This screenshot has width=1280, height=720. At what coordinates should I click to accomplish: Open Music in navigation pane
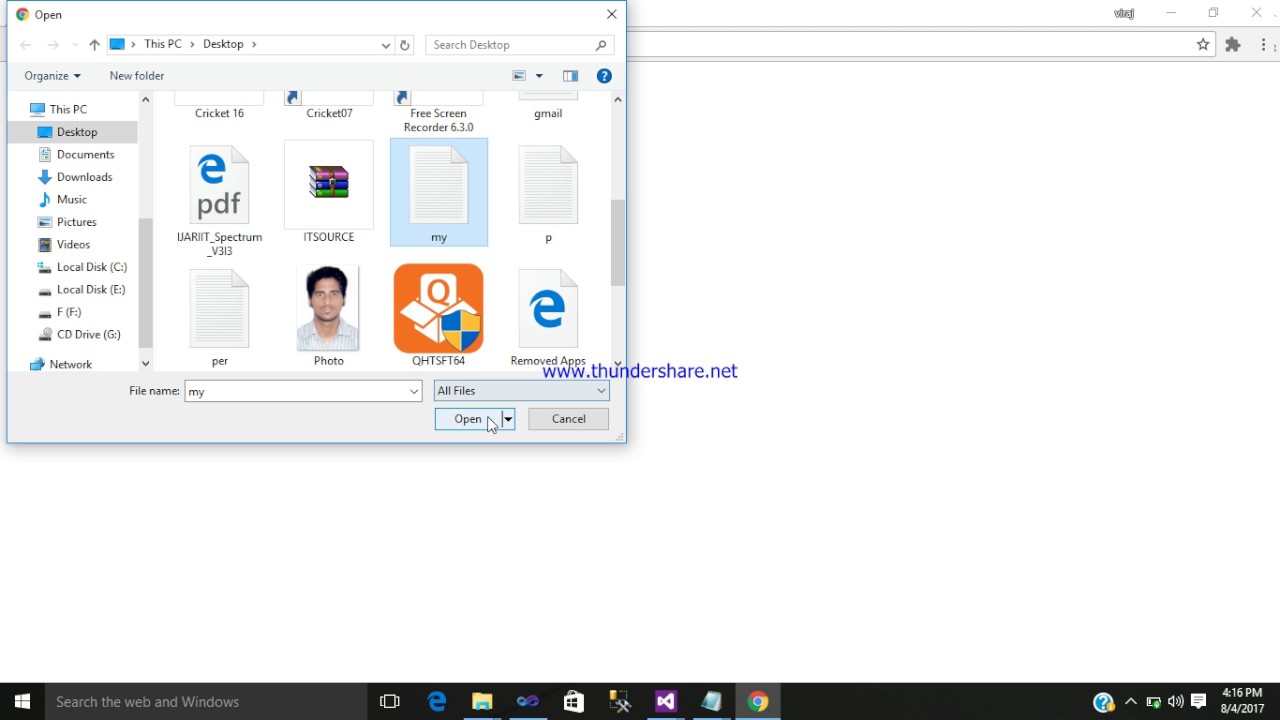point(71,199)
